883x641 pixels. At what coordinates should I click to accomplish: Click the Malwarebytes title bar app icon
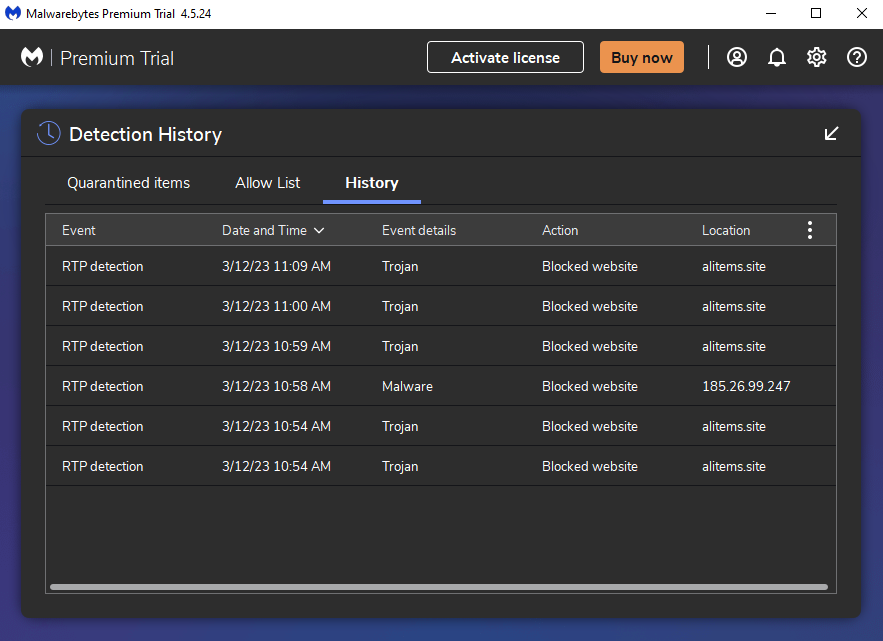point(12,13)
